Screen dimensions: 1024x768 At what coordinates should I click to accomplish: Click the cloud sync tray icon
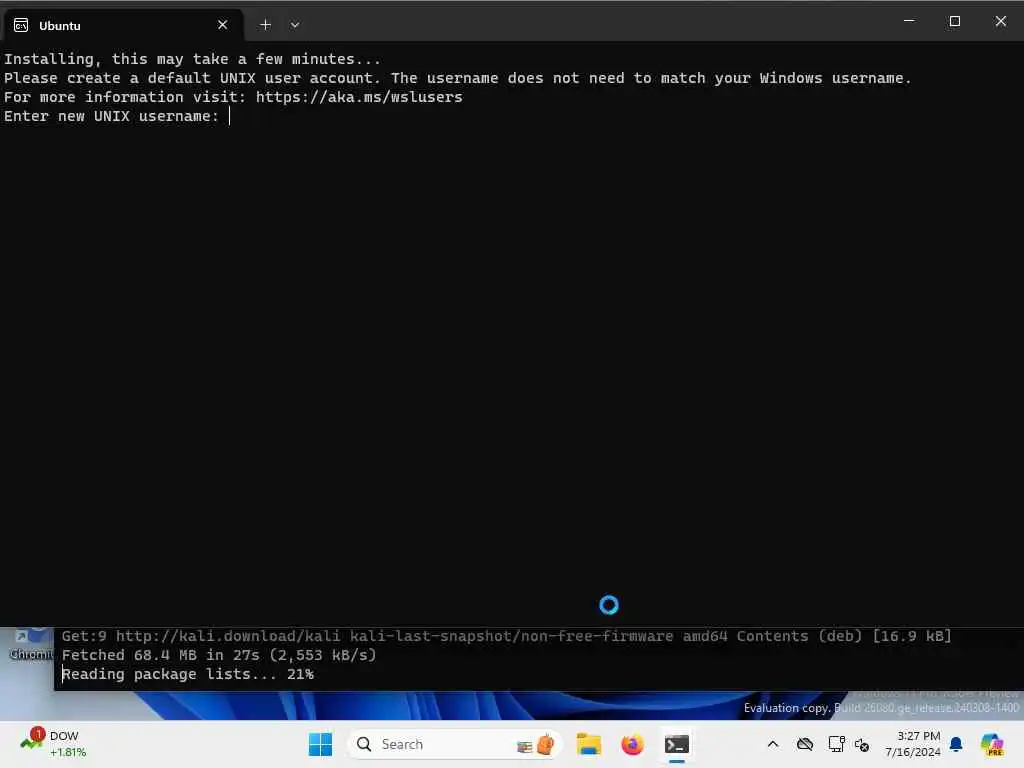[805, 744]
